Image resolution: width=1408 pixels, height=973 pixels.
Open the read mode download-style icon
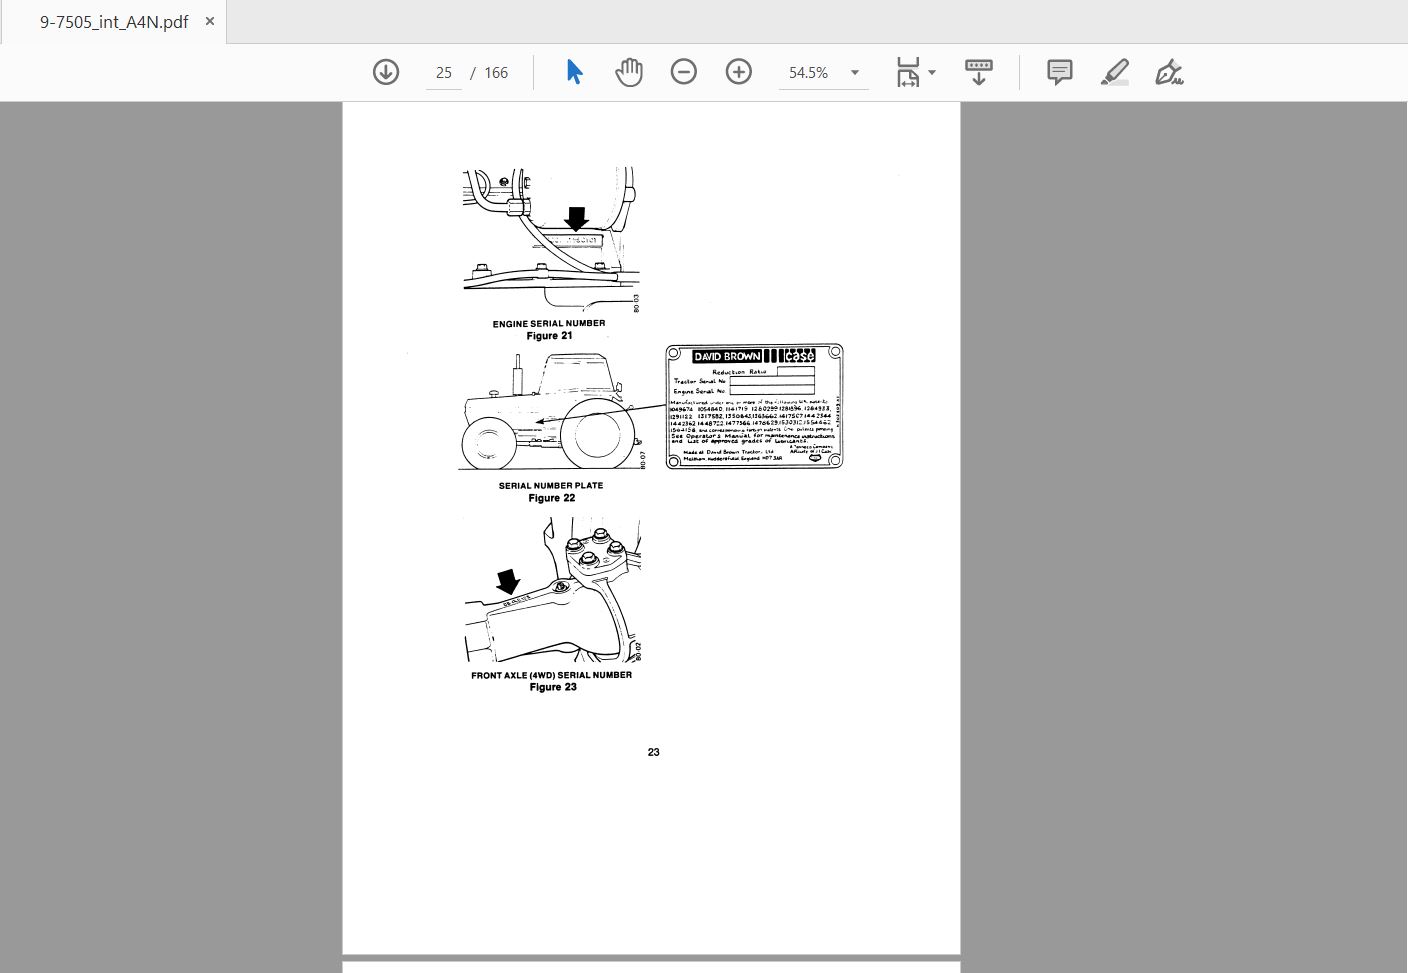(978, 72)
